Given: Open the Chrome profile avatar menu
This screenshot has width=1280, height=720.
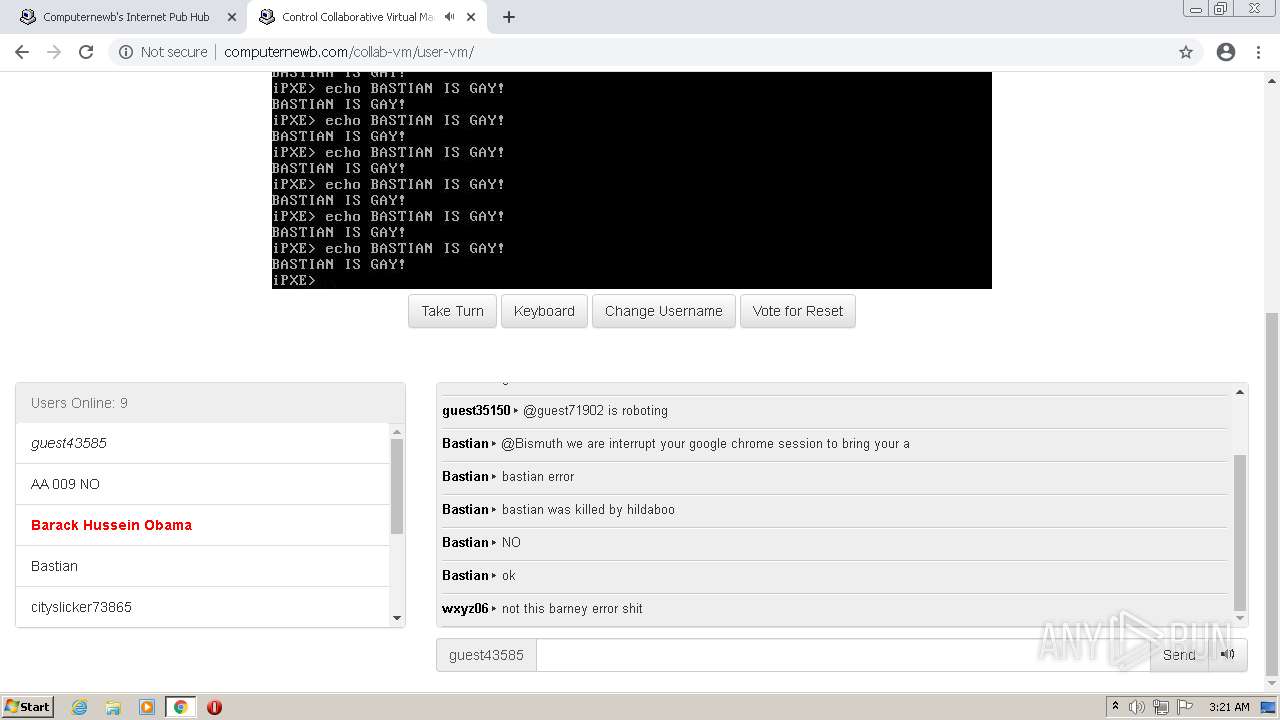Looking at the screenshot, I should pos(1226,52).
